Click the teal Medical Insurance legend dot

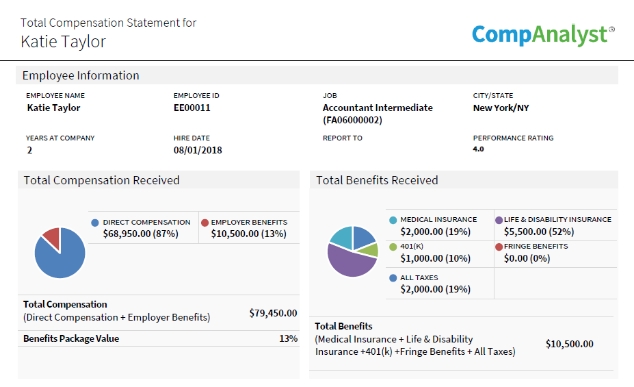click(393, 220)
